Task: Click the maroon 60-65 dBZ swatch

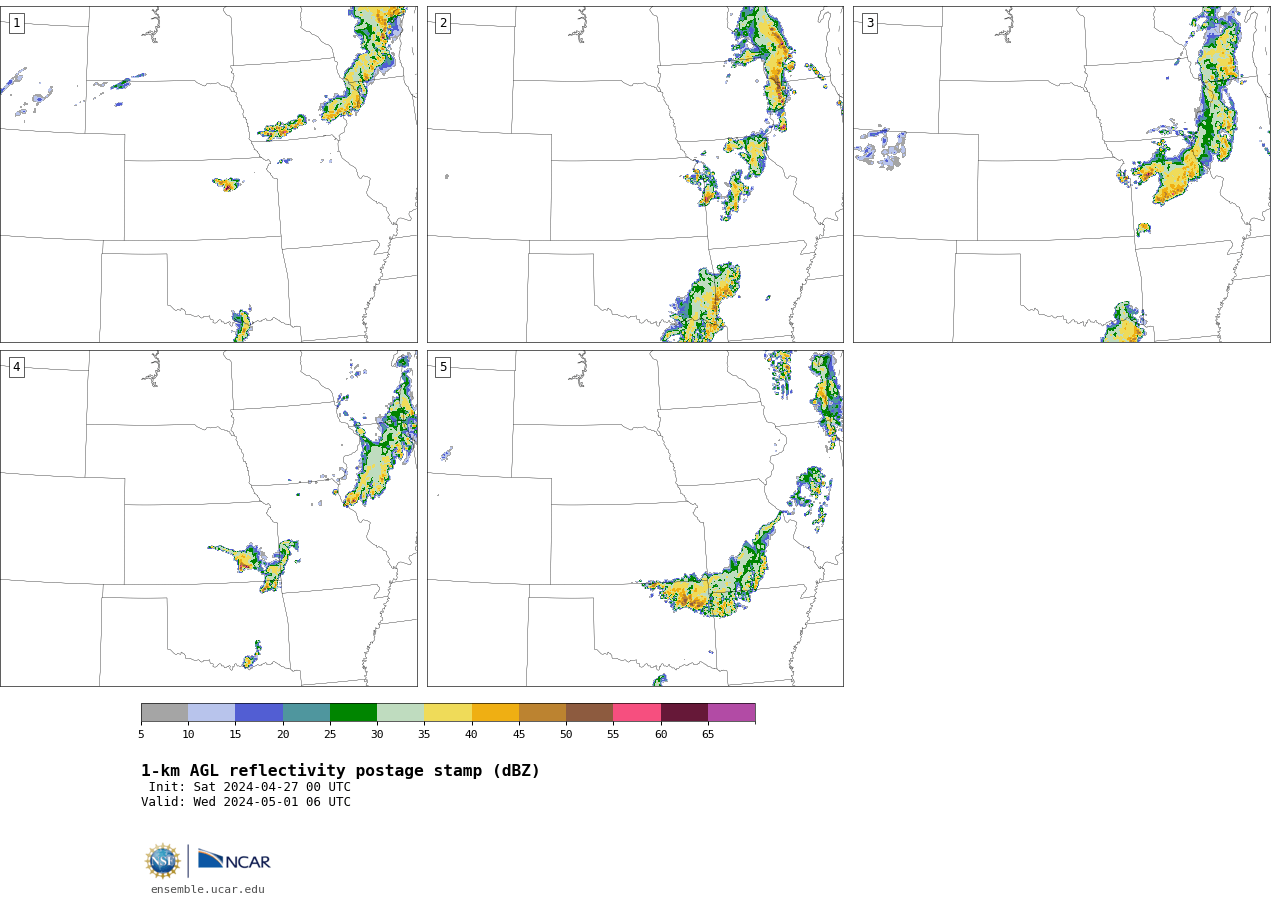Action: coord(684,713)
